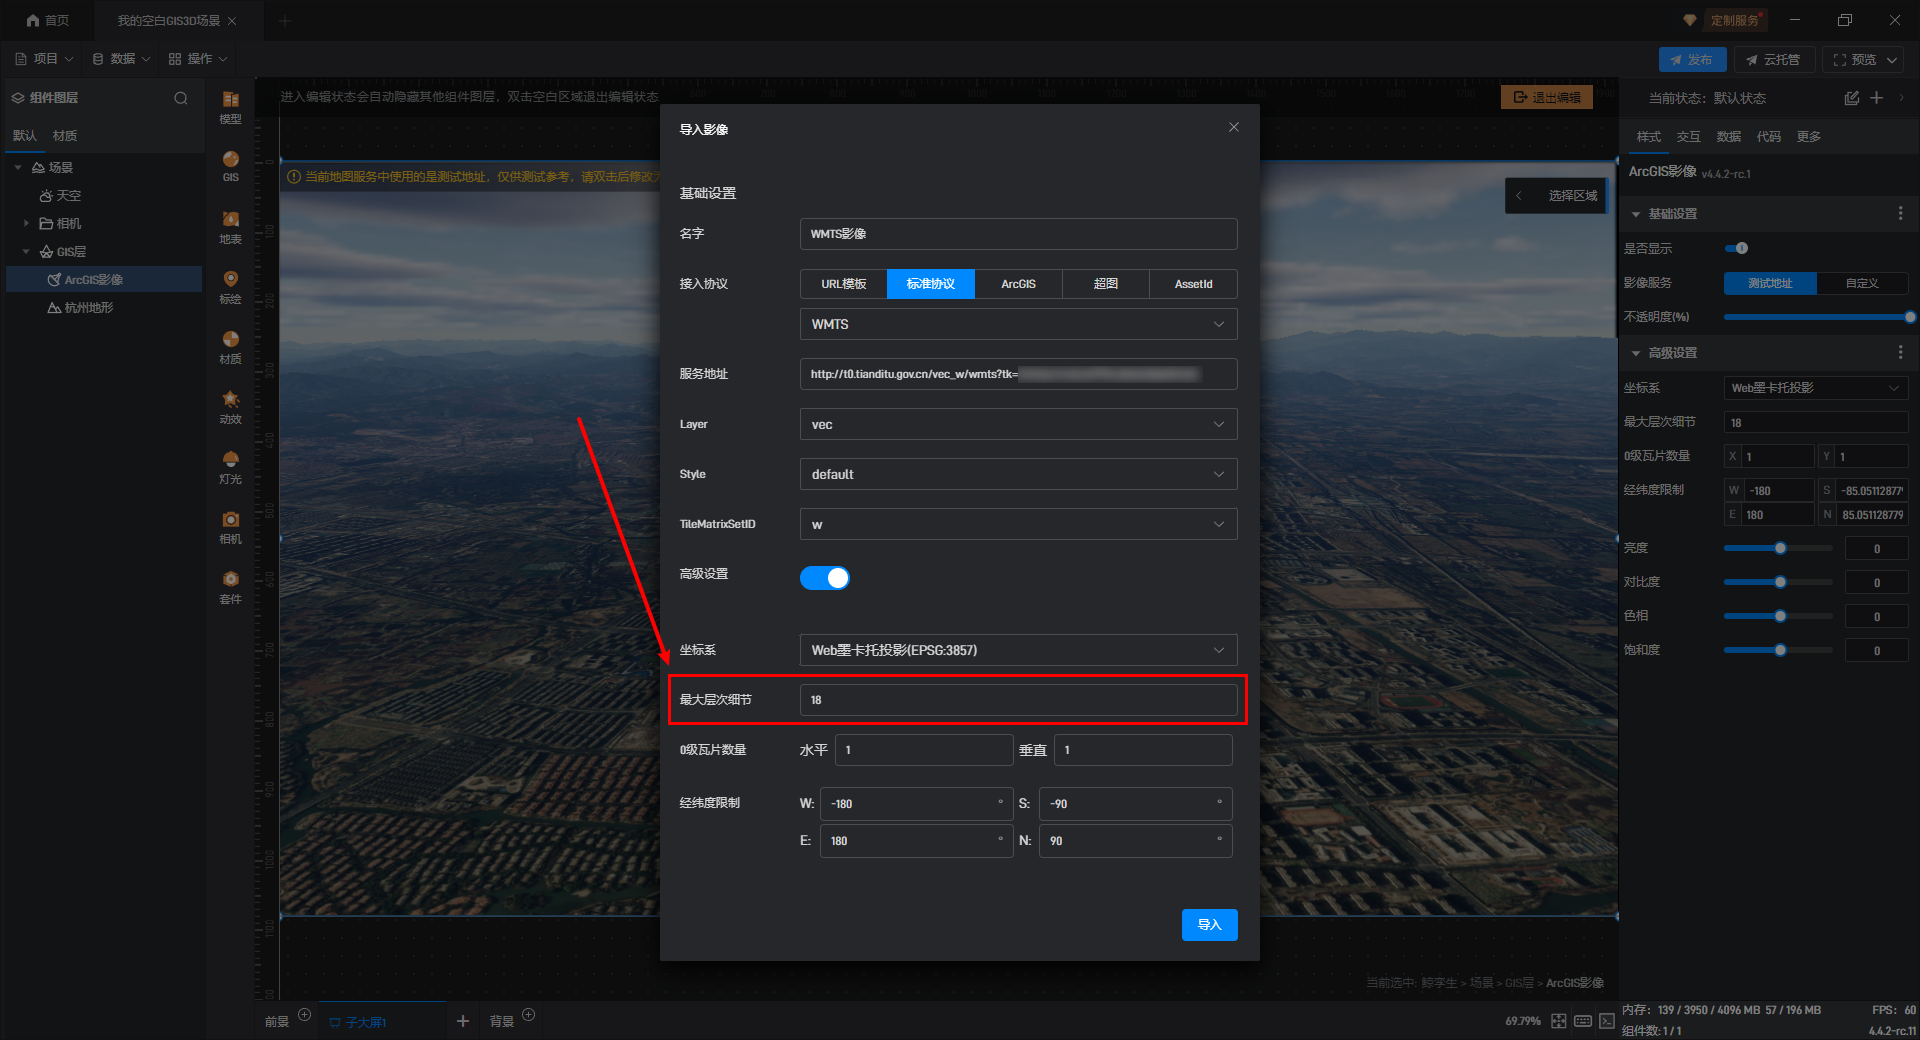Click the 最大层次细节 input field in dialog

click(x=1018, y=700)
